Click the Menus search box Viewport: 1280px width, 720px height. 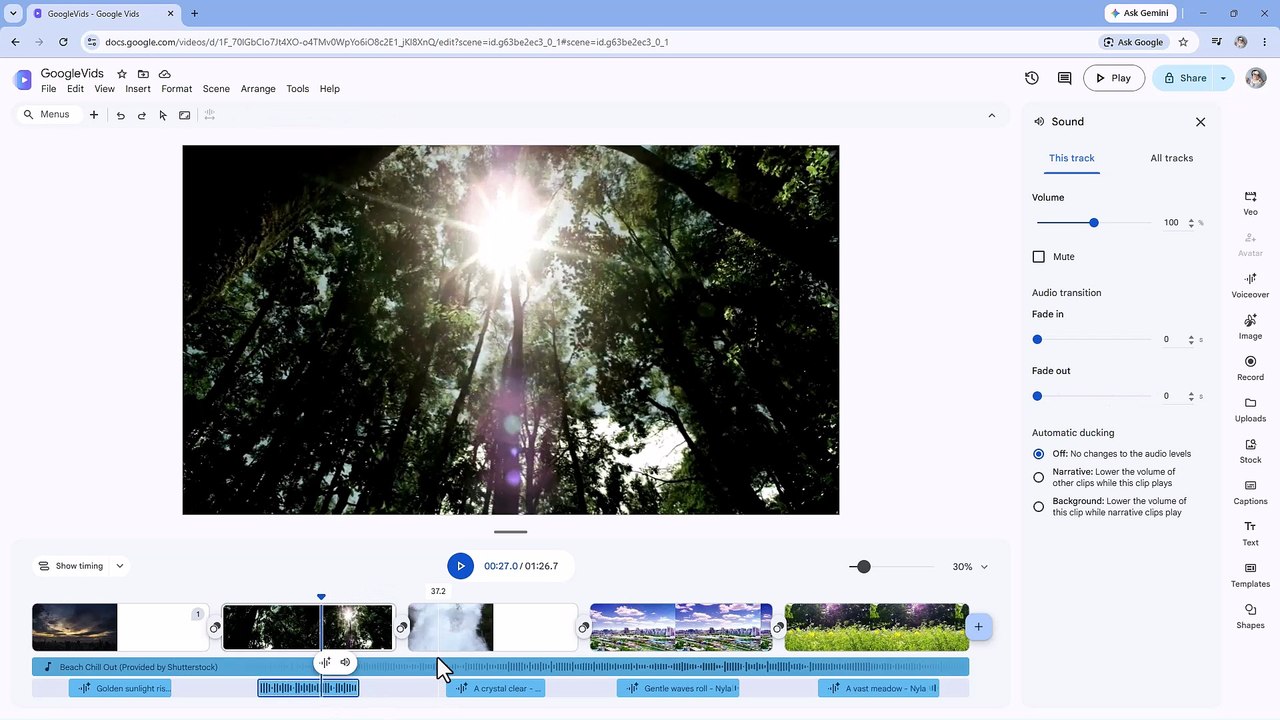tap(47, 115)
